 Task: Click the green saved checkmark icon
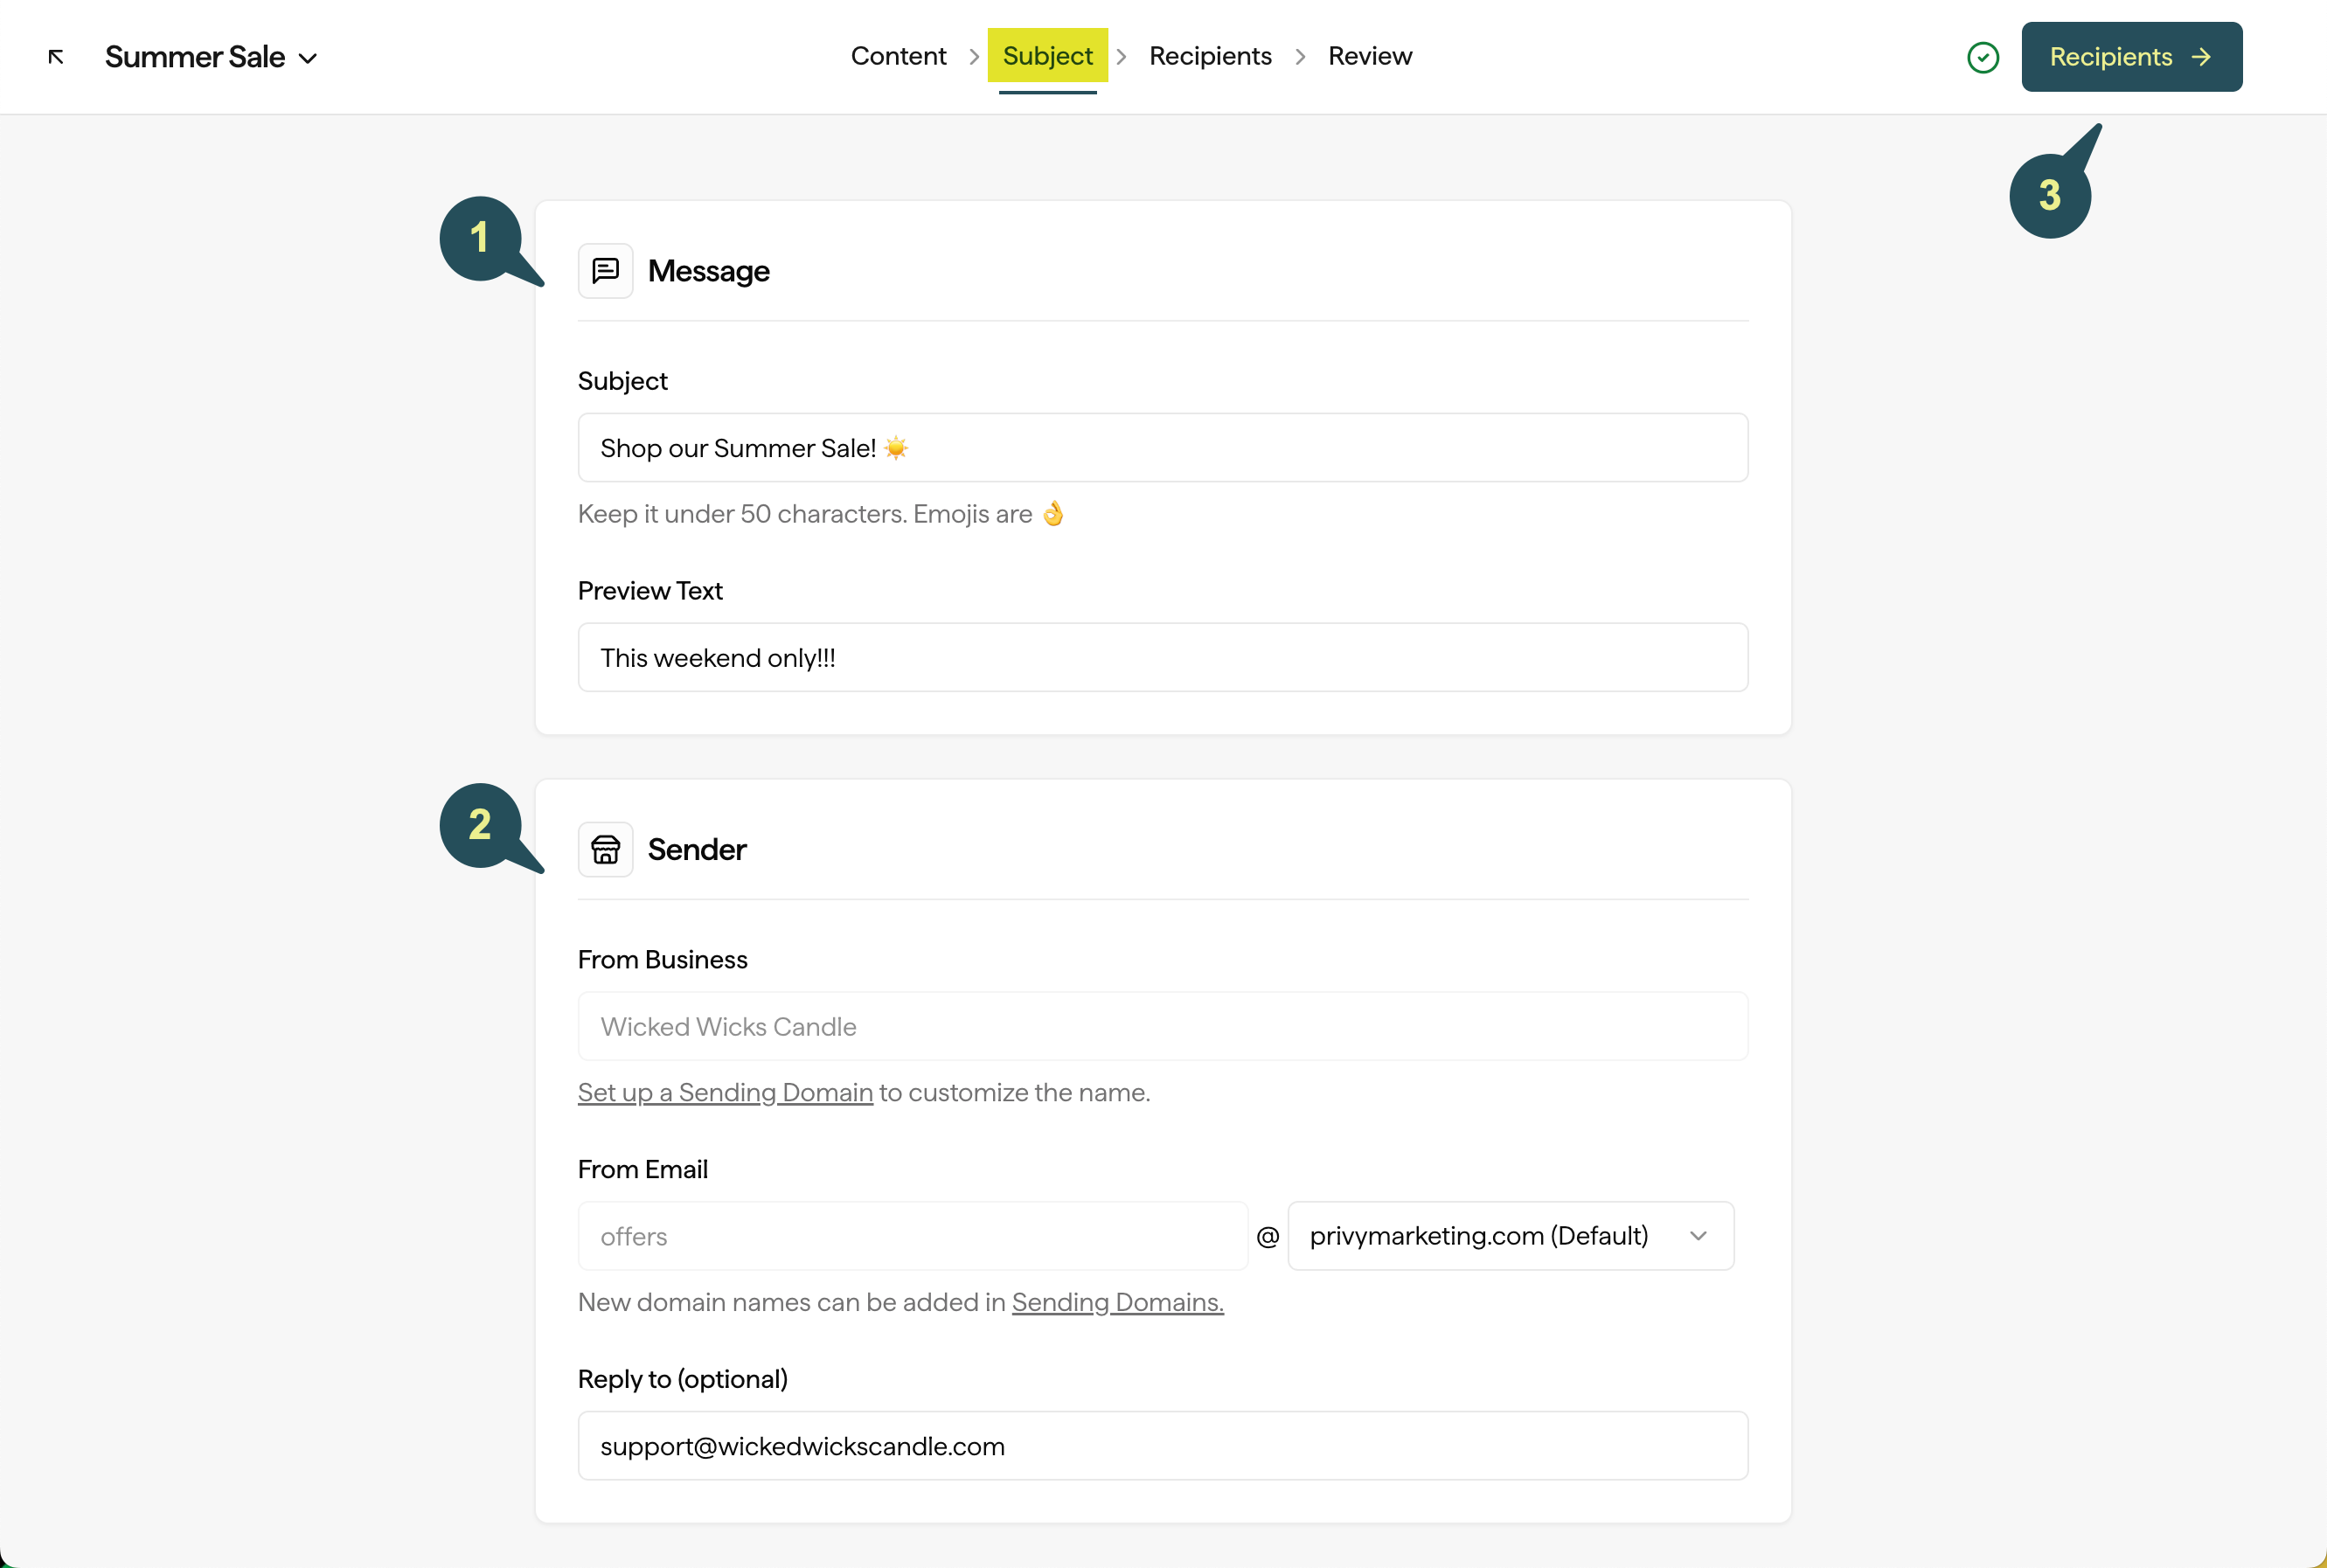1982,57
